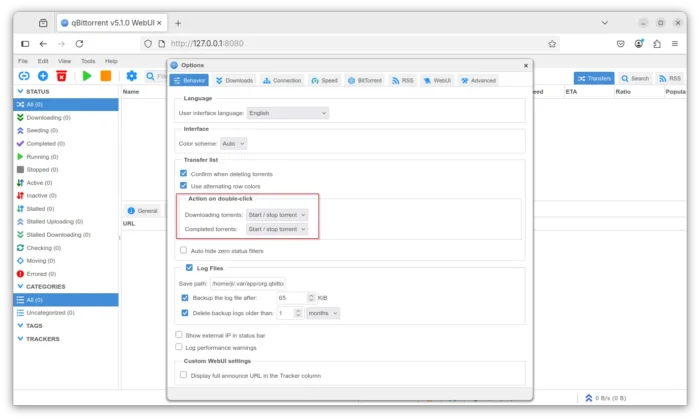The height and width of the screenshot is (420, 700).
Task: Click the browser address bar URL
Action: tap(207, 43)
